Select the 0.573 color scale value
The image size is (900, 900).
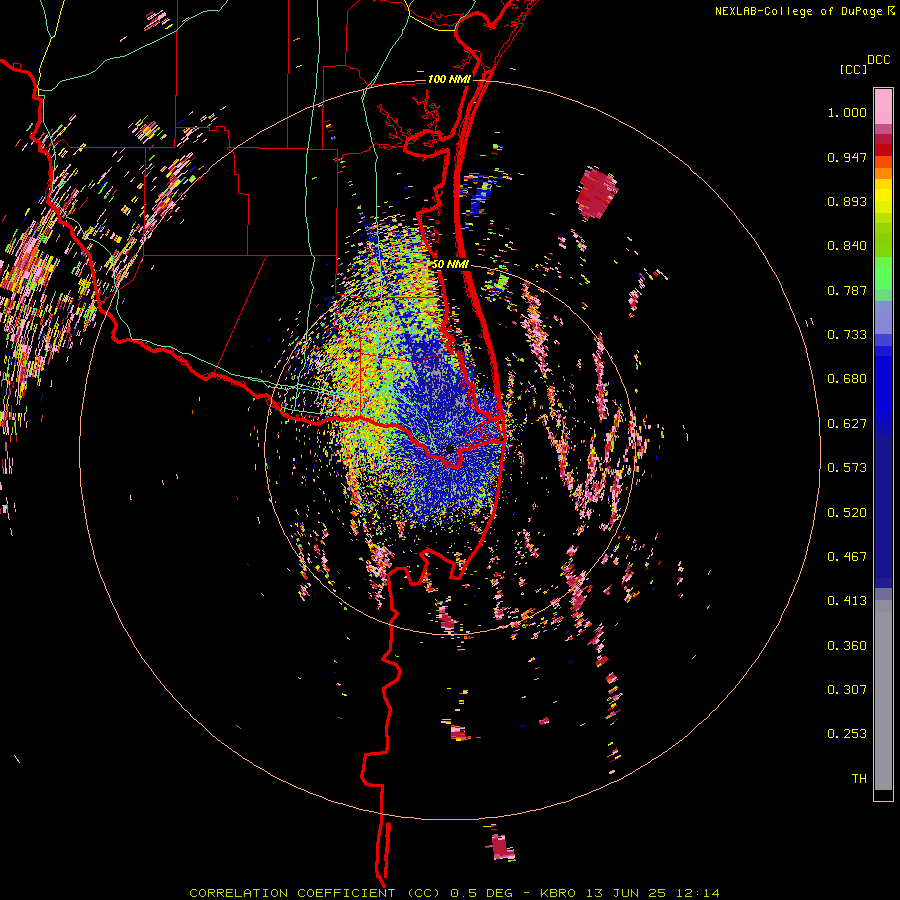847,468
